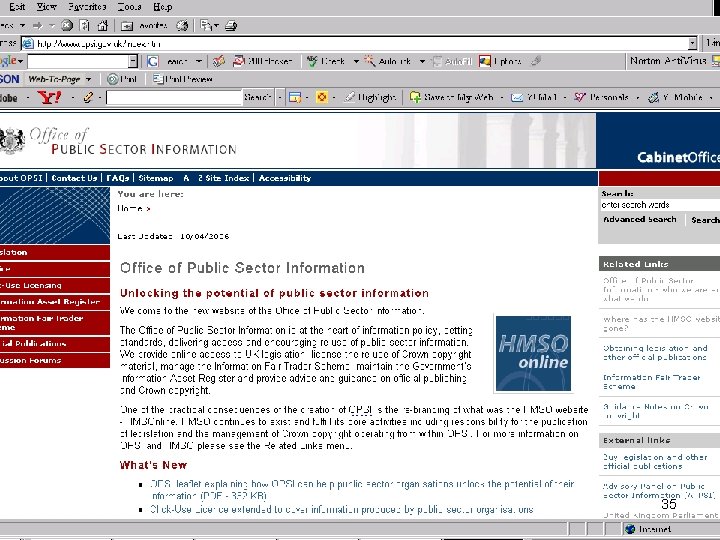Viewport: 720px width, 540px height.
Task: Open the Information Fair Trader Scheme related link
Action: coord(651,382)
